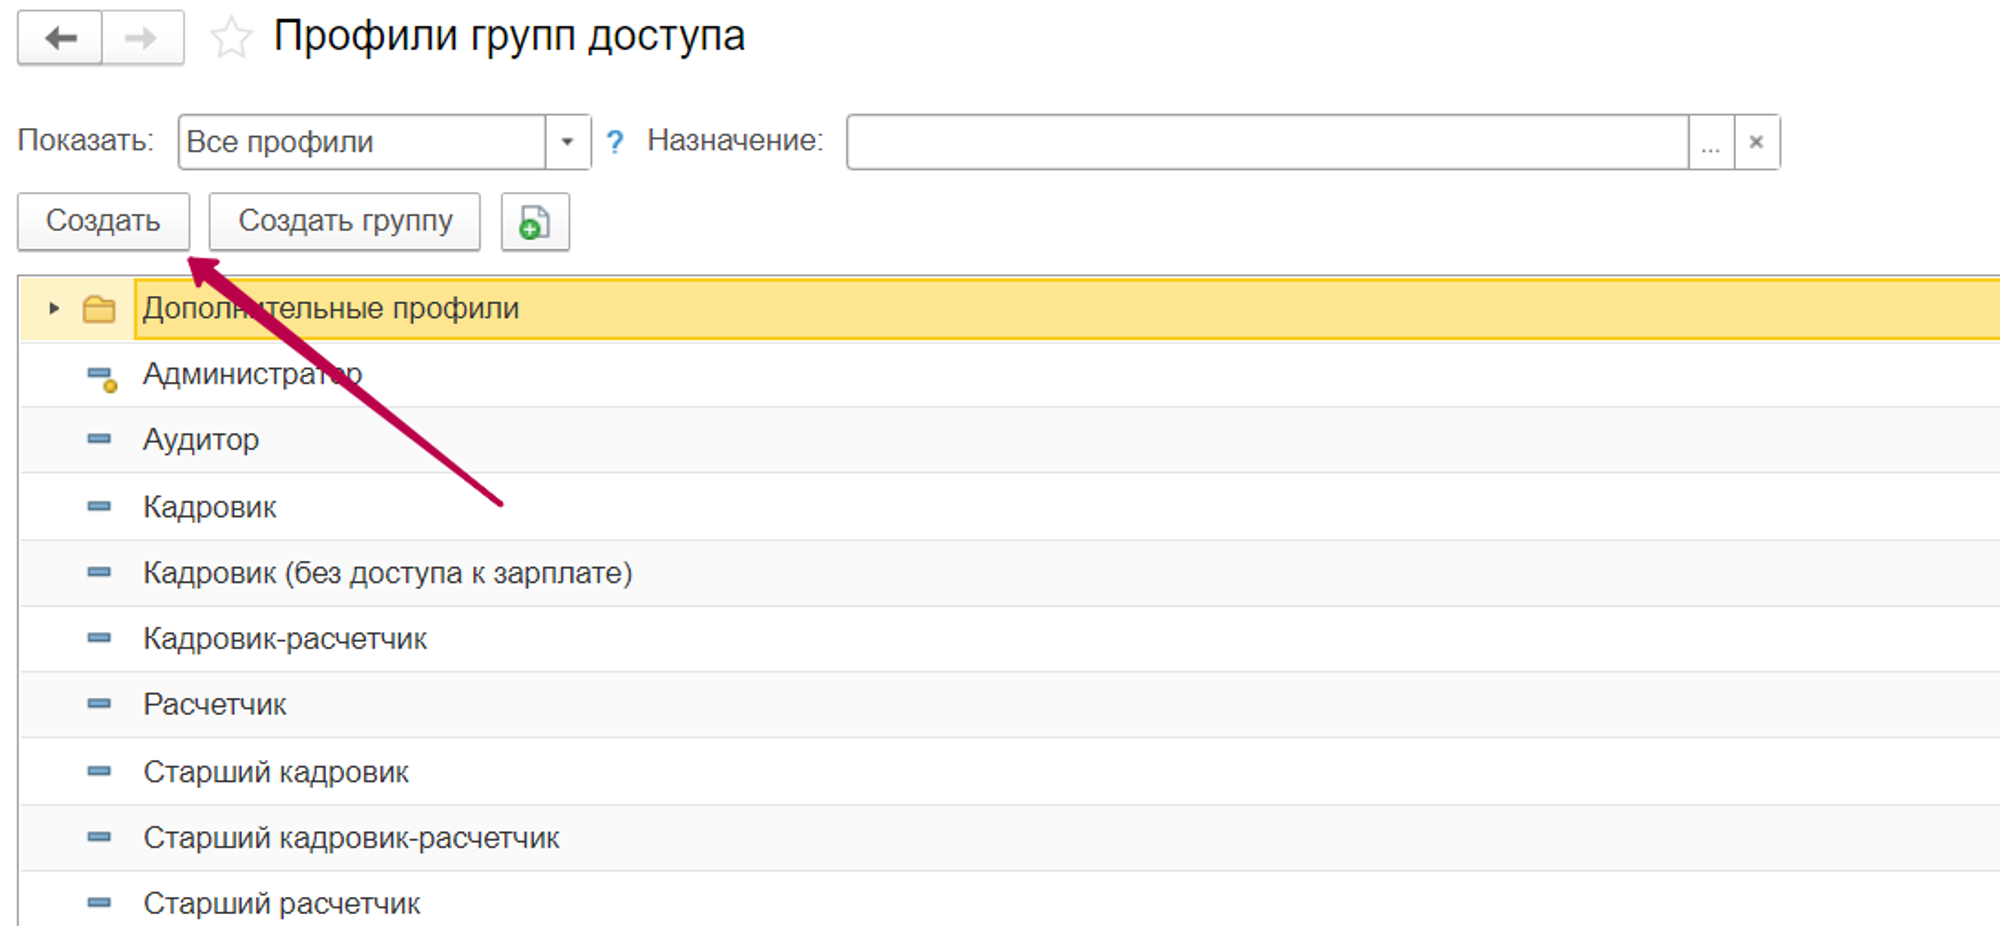2000x926 pixels.
Task: Click the back navigation arrow
Action: (60, 38)
